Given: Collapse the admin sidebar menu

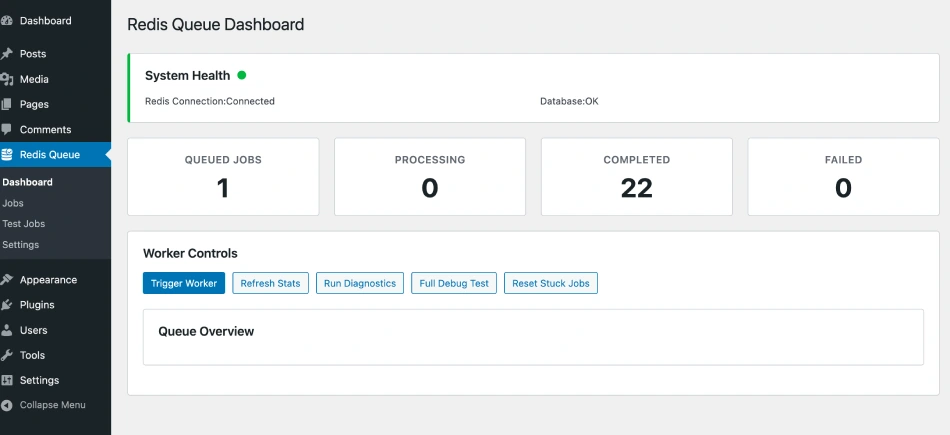Looking at the screenshot, I should [x=55, y=405].
